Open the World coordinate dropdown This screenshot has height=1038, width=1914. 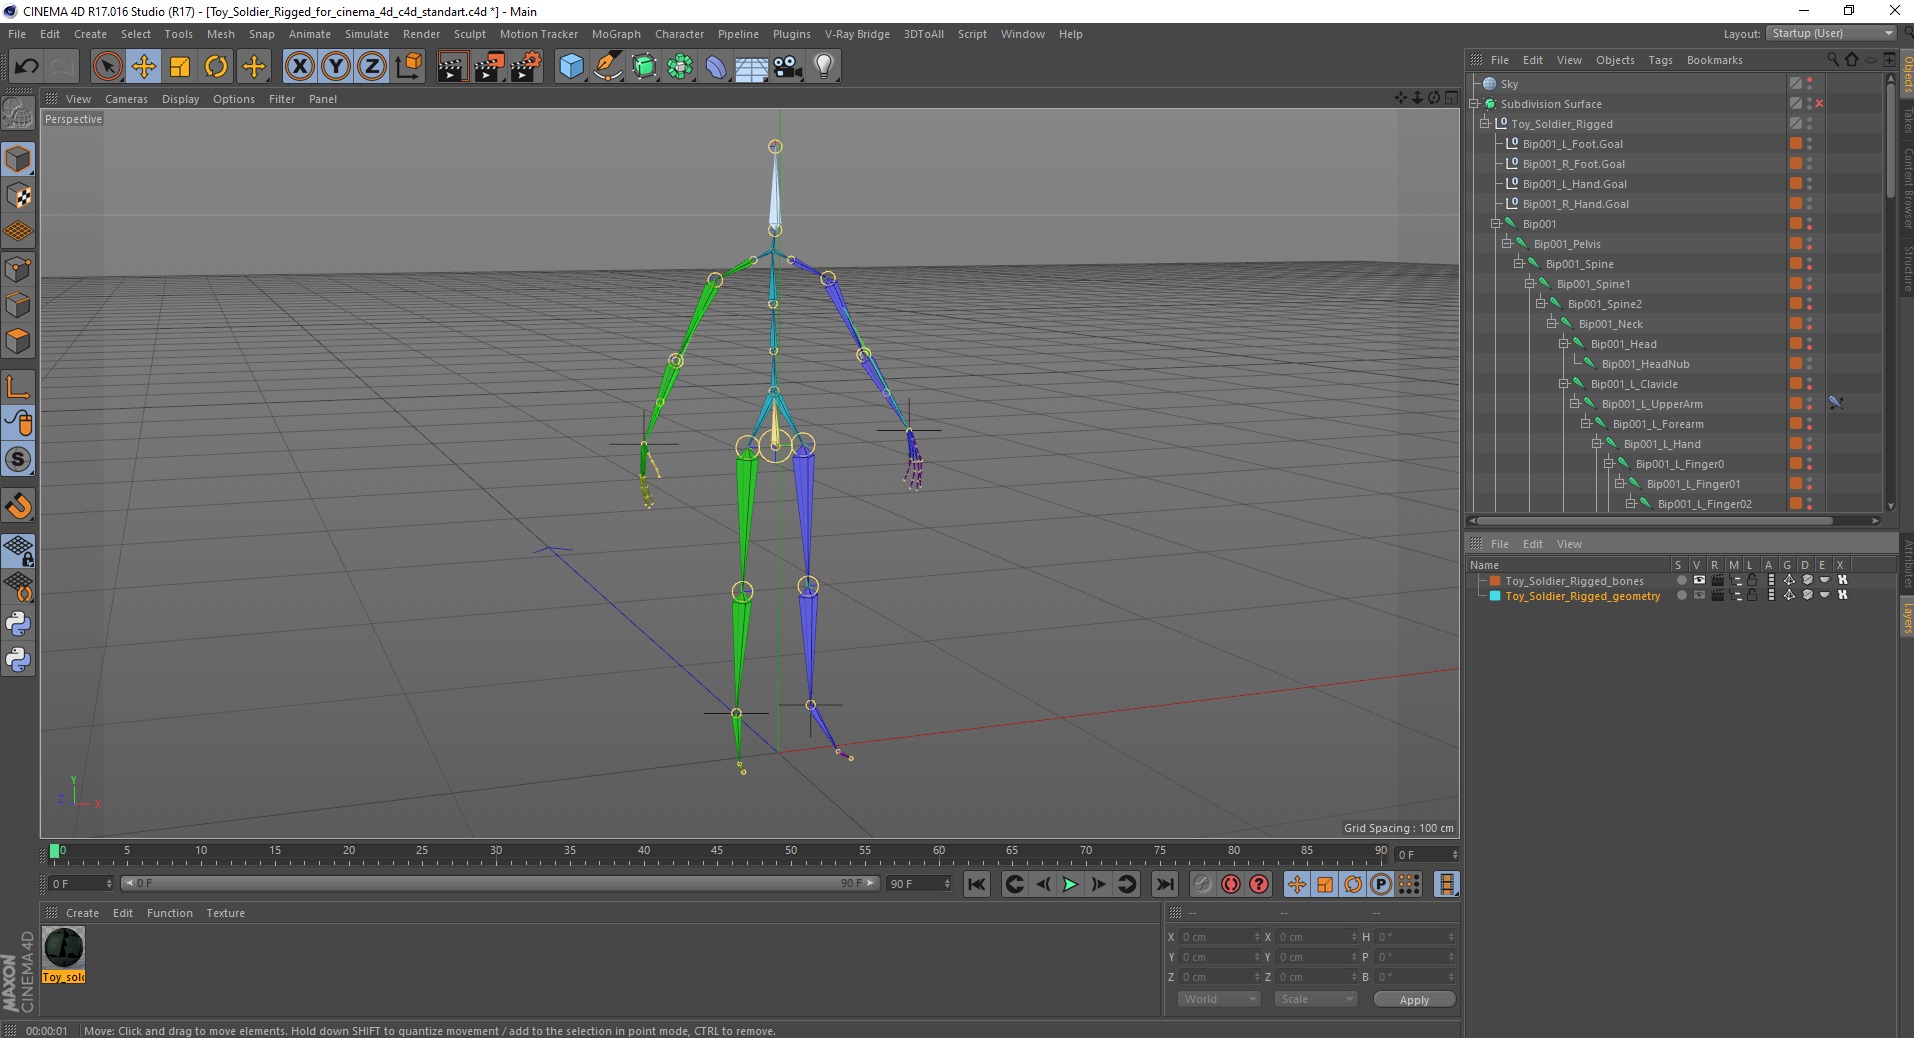tap(1218, 999)
